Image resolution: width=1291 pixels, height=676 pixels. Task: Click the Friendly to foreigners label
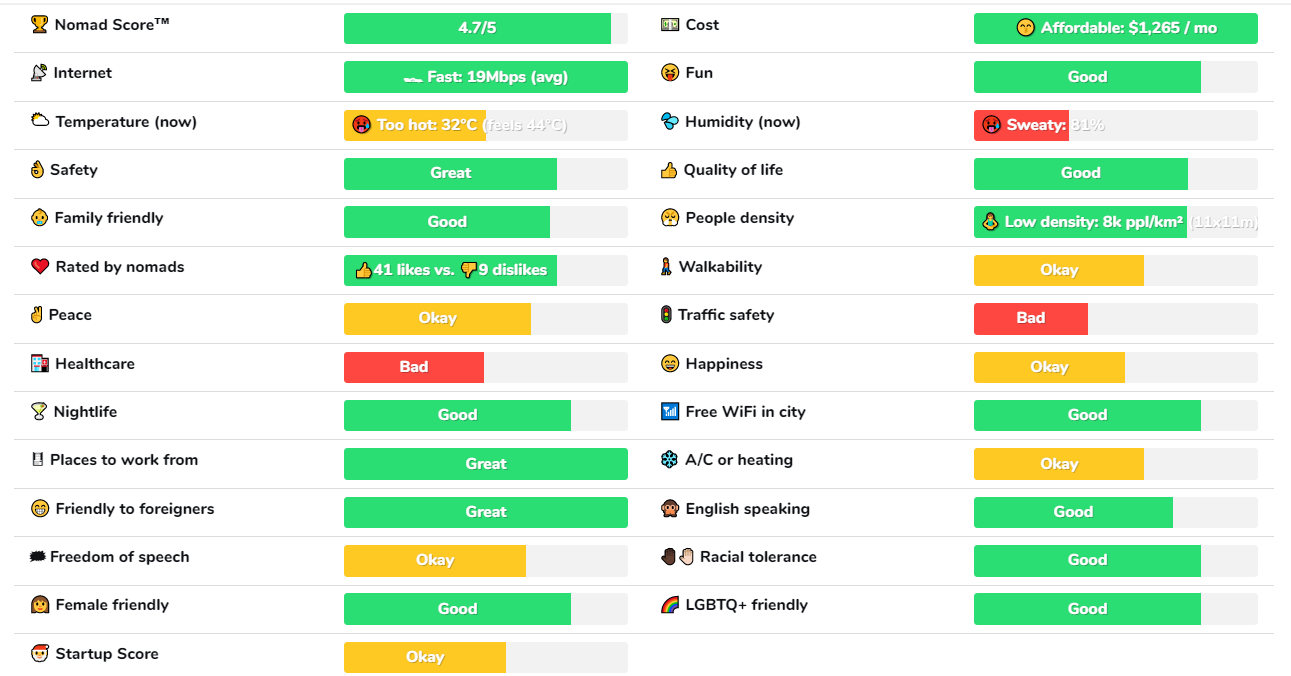135,509
